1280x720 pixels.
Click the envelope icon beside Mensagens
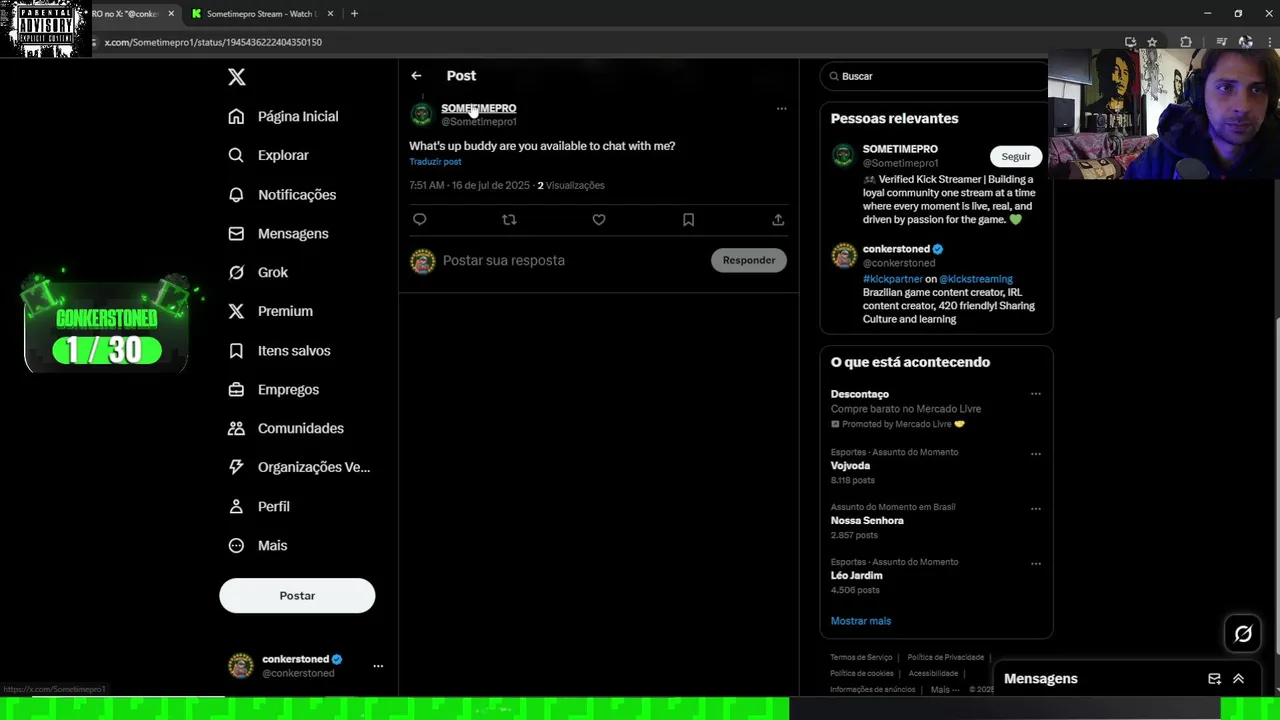point(236,233)
